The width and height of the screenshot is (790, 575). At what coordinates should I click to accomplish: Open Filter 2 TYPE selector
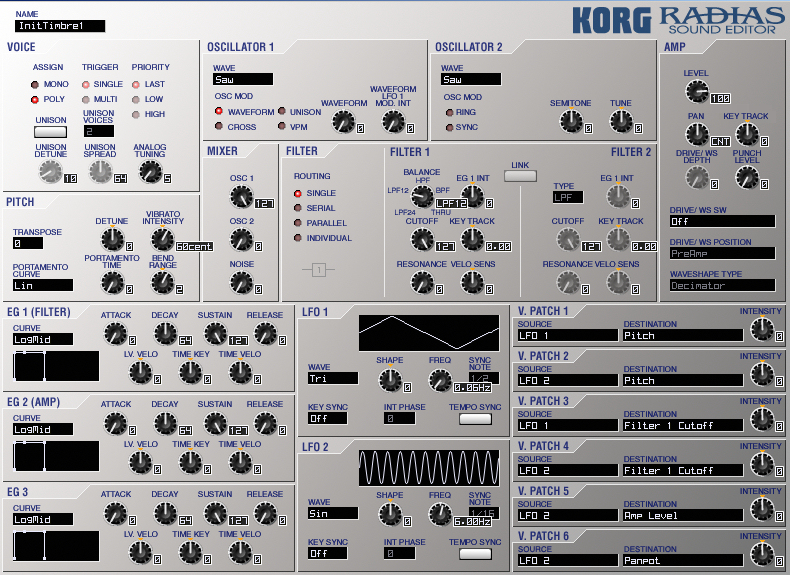coord(568,198)
